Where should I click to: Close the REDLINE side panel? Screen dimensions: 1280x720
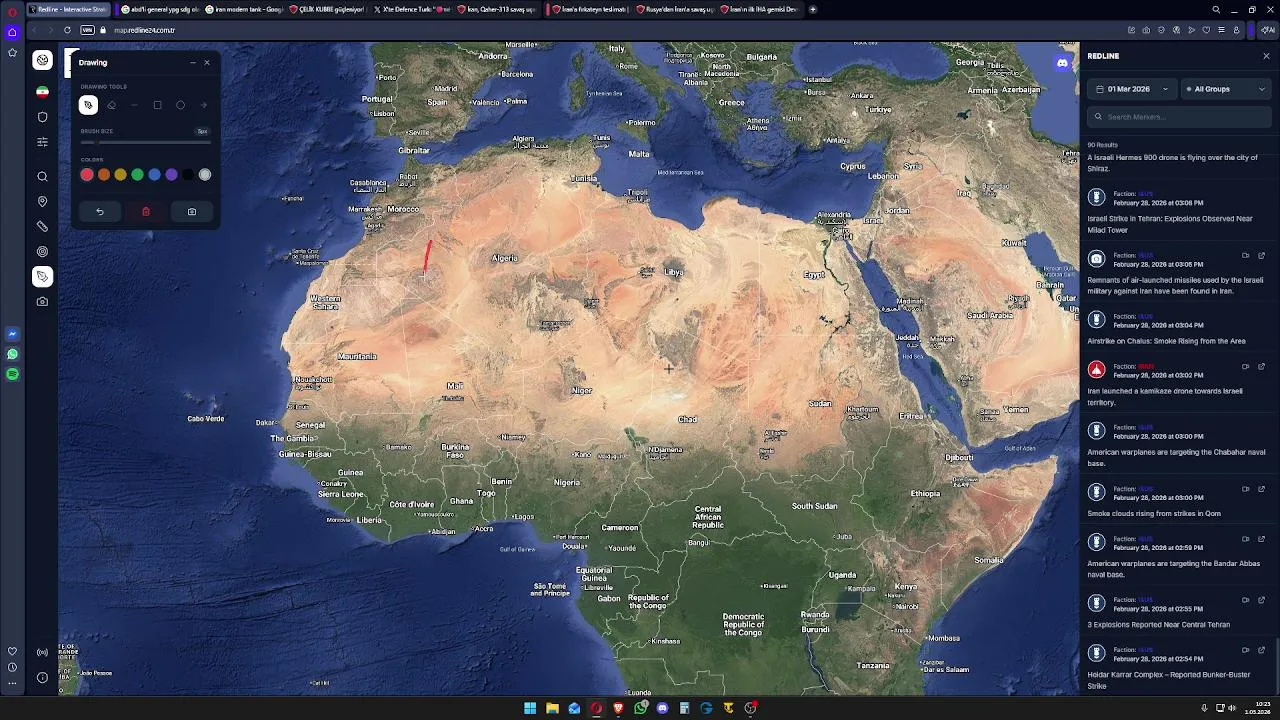coord(1266,56)
